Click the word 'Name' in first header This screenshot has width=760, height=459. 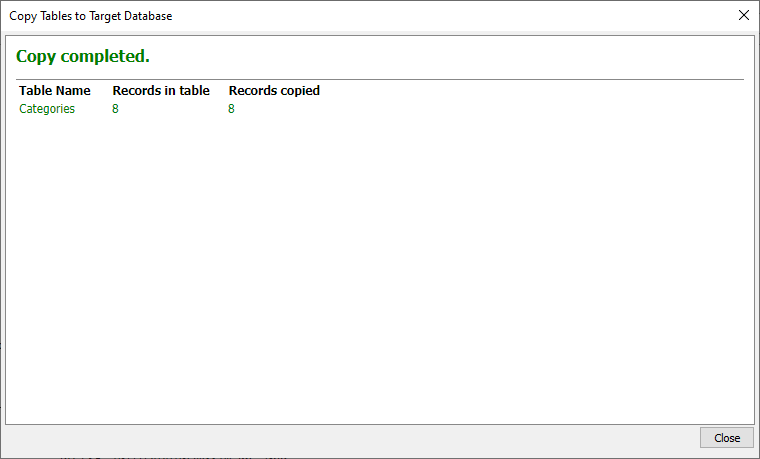click(x=72, y=91)
